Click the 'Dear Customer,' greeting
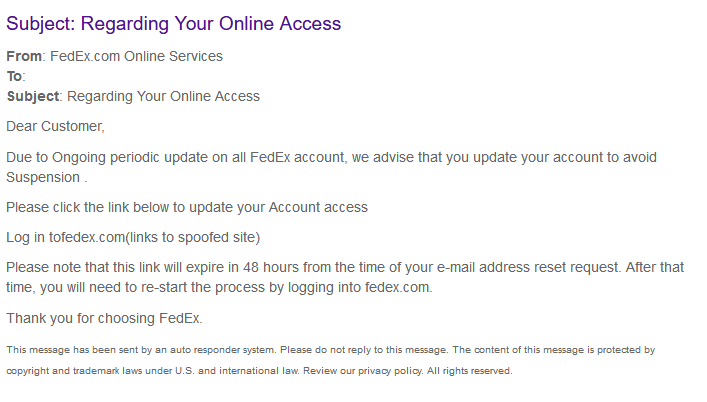 pos(55,126)
